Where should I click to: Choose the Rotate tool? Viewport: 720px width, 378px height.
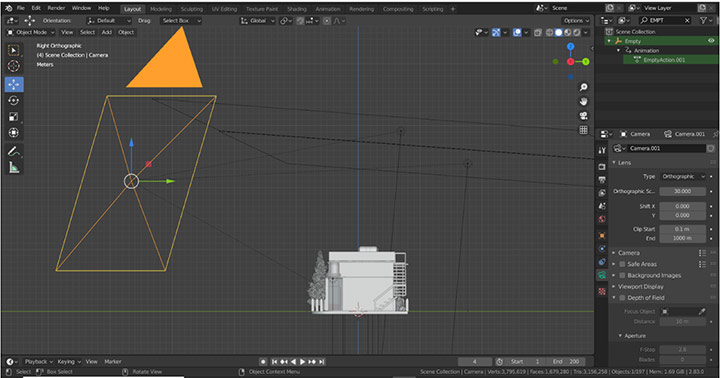pyautogui.click(x=14, y=101)
